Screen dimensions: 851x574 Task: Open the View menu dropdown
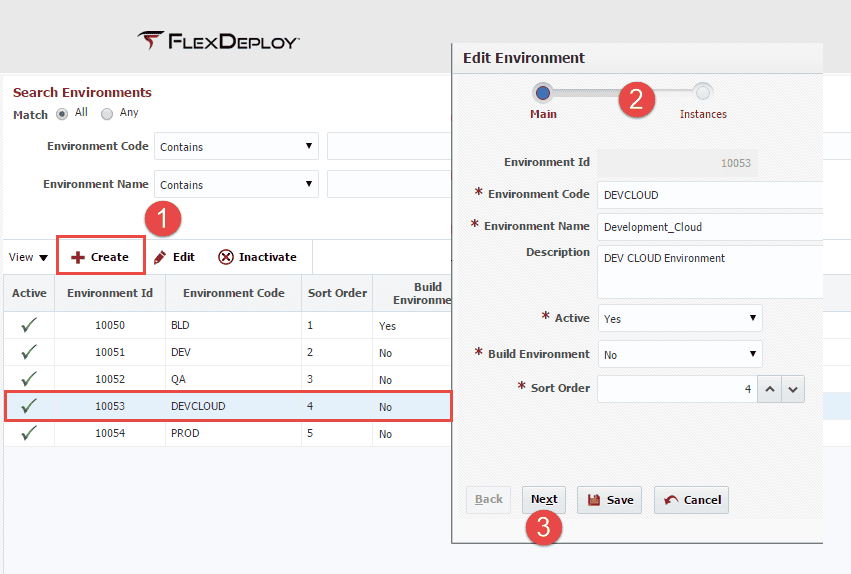pyautogui.click(x=29, y=257)
